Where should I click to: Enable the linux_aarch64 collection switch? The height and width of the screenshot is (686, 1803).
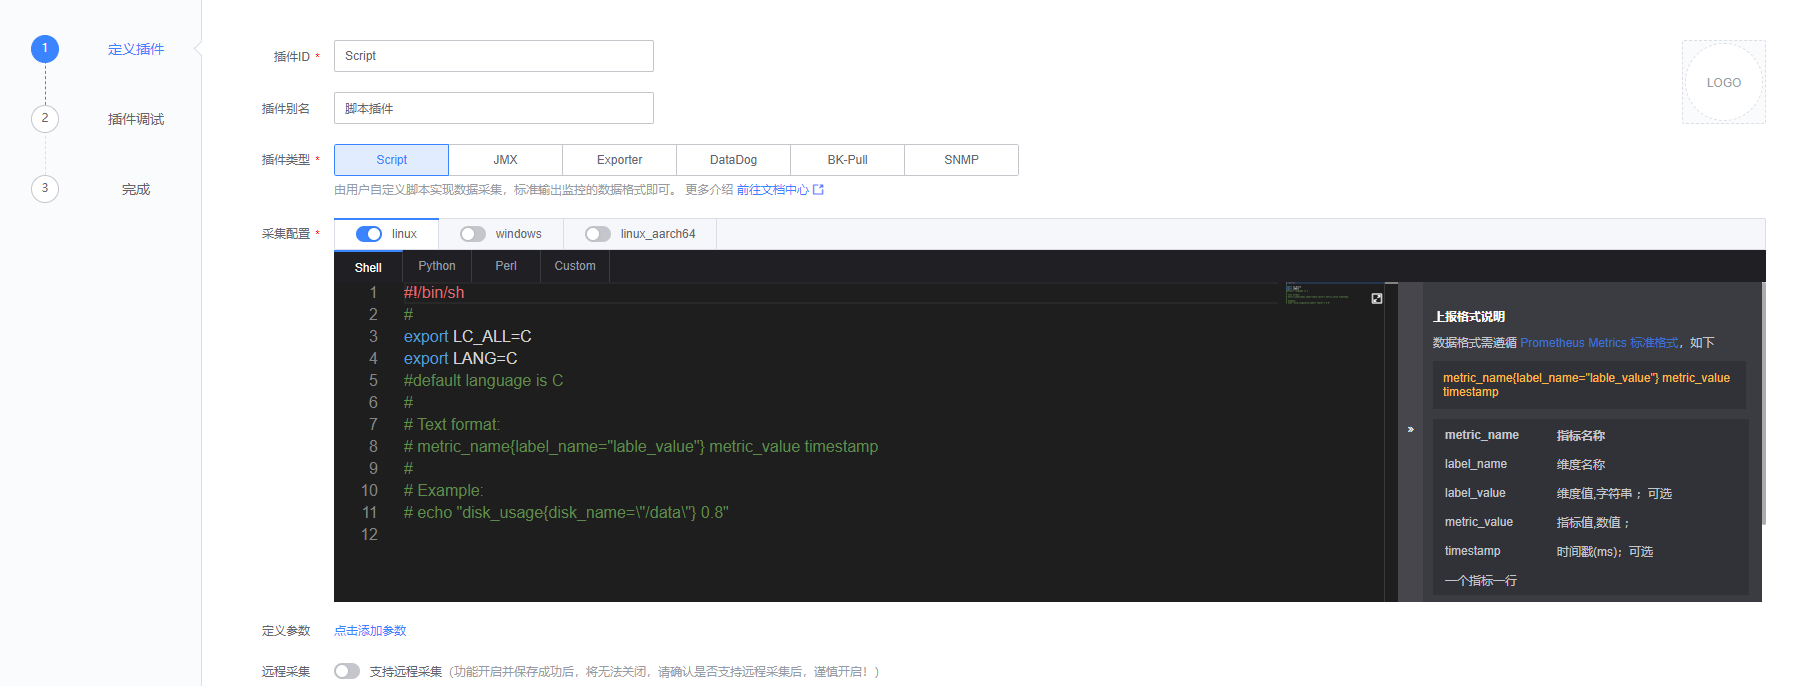[598, 234]
